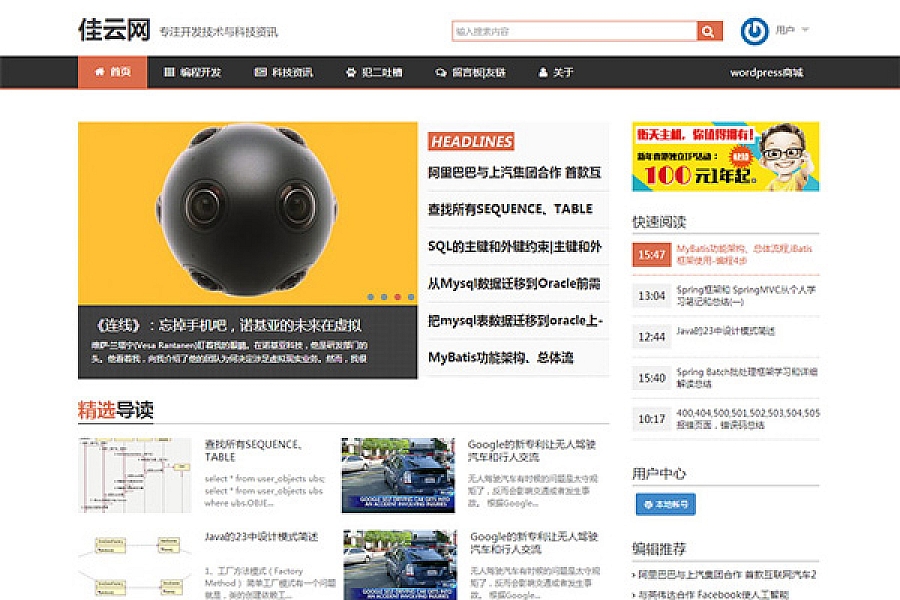The image size is (900, 600).
Task: Select the orange third slider dot
Action: (398, 297)
